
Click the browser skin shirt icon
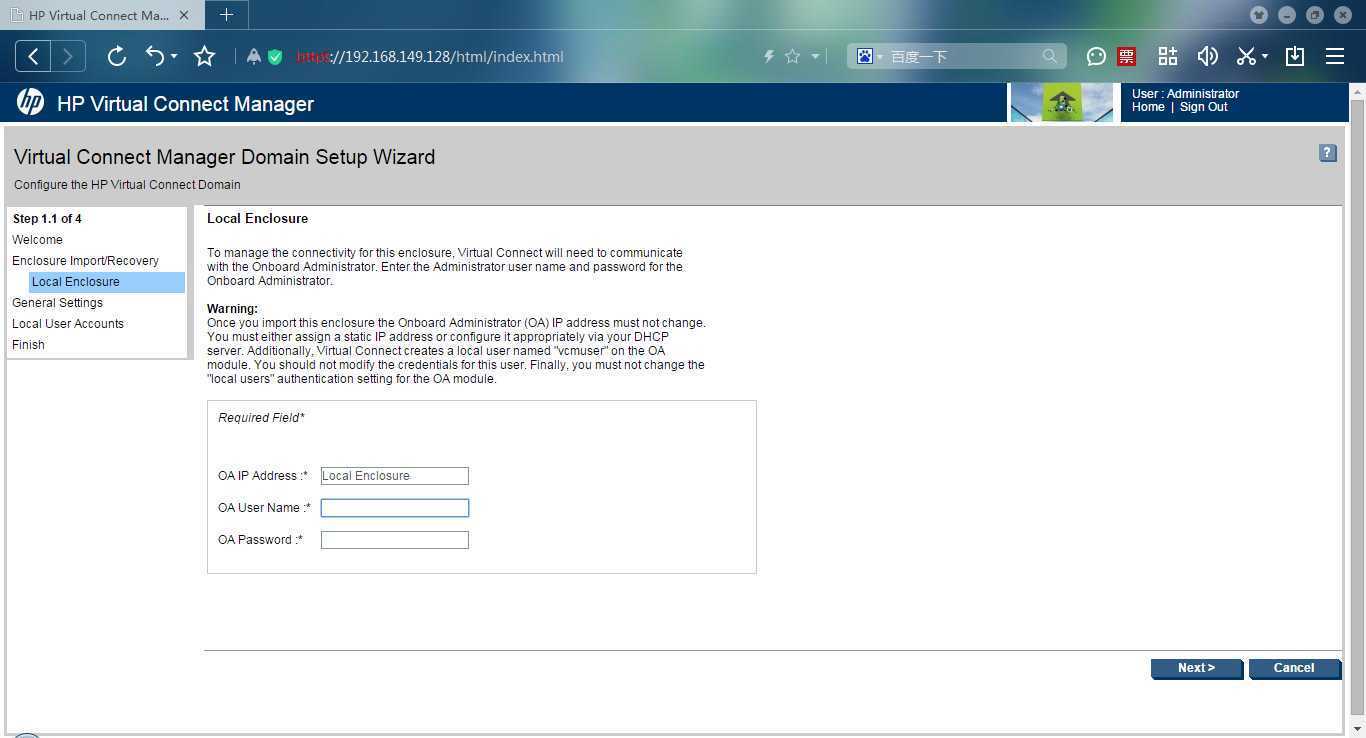point(1259,15)
